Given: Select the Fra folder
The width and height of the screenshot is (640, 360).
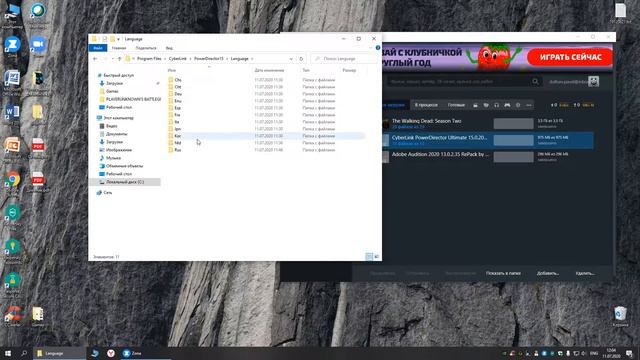Looking at the screenshot, I should click(178, 115).
